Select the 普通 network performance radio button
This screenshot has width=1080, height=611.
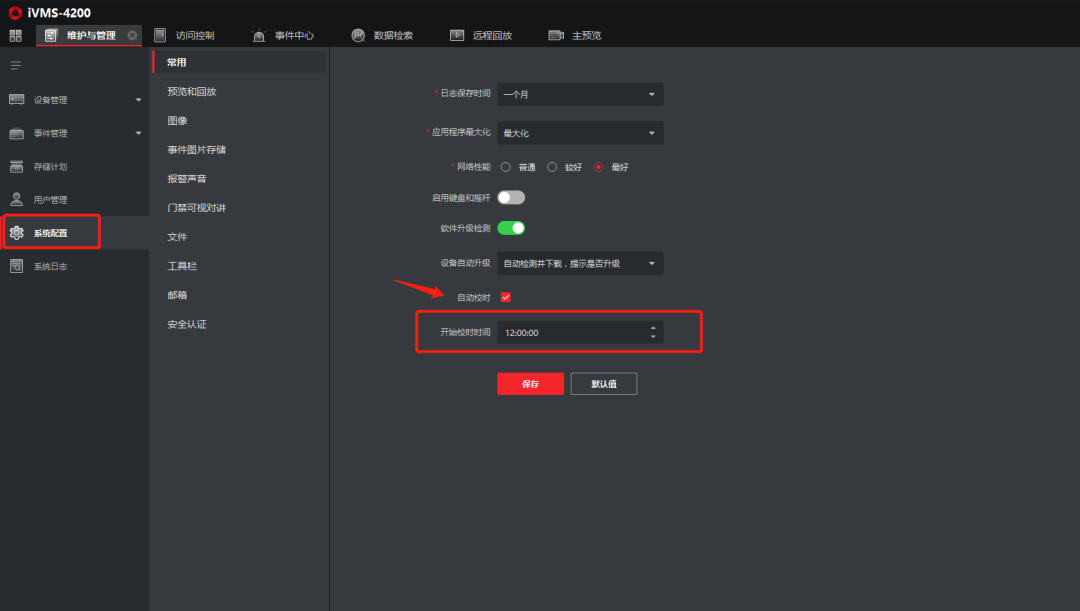click(506, 167)
